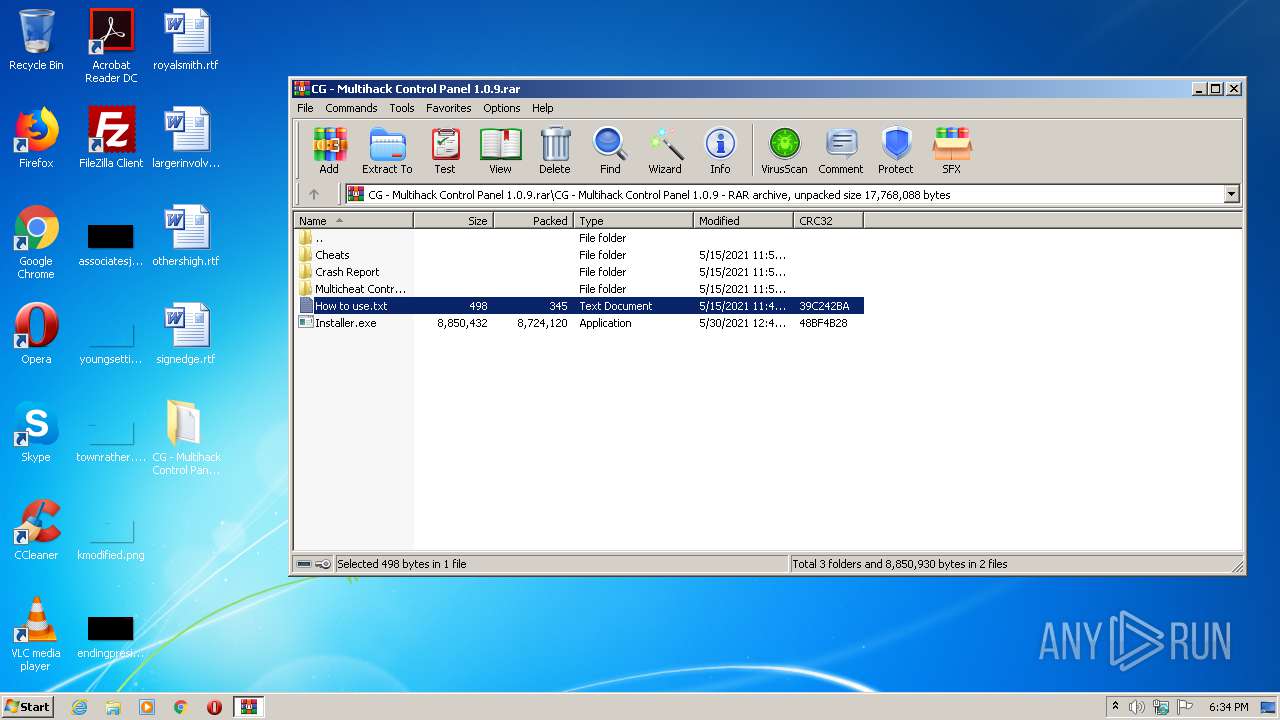Launch CCleaner from the desktop
This screenshot has height=720, width=1280.
(36, 530)
